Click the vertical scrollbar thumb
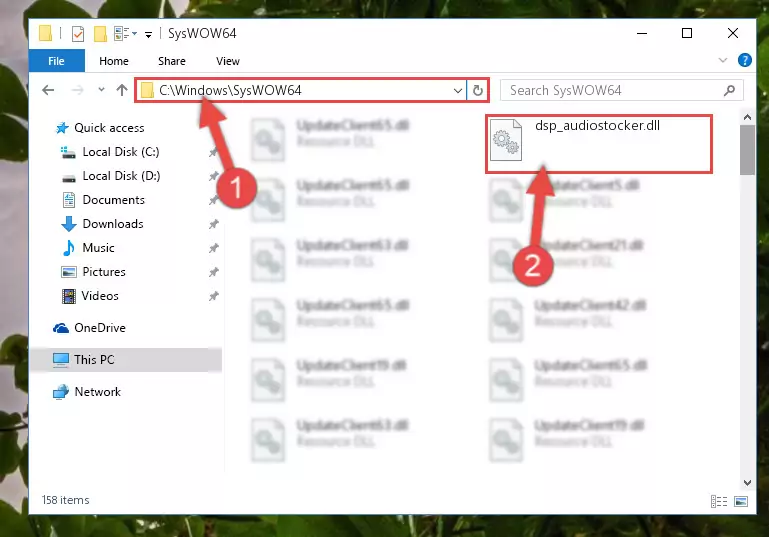Screen dimensions: 769x537 747,150
